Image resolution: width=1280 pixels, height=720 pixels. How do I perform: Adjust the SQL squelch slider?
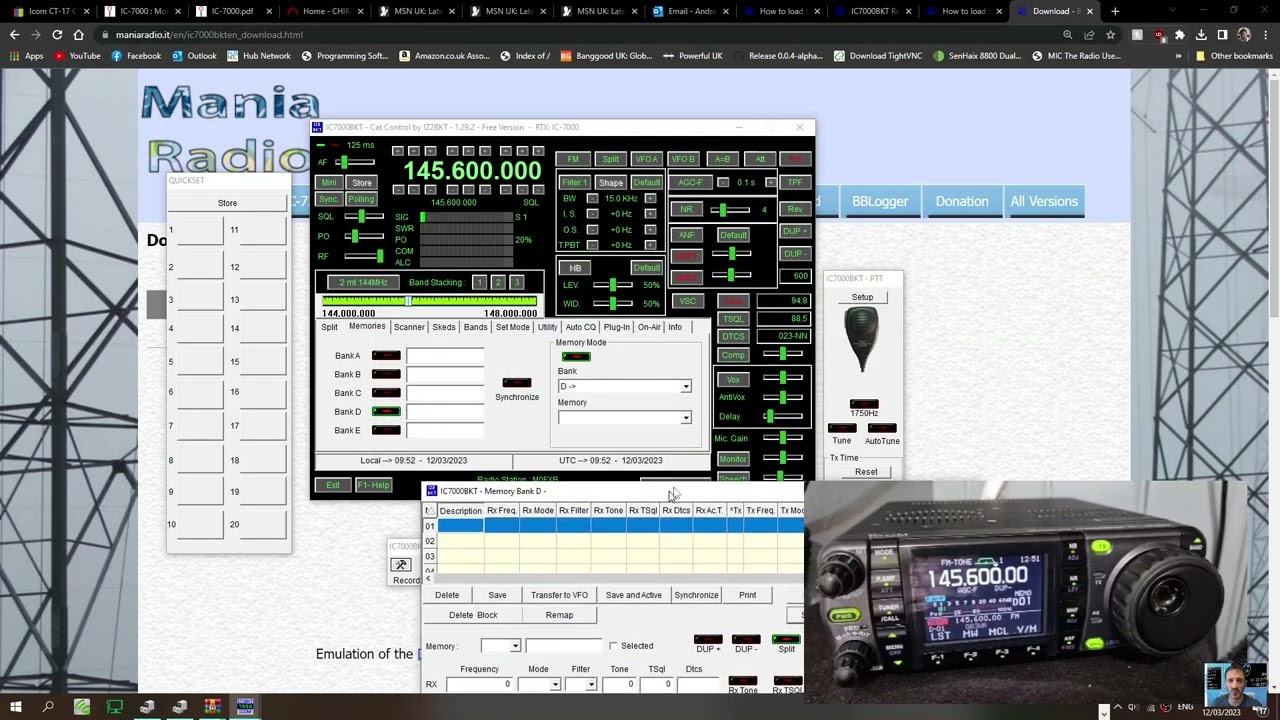tap(364, 216)
